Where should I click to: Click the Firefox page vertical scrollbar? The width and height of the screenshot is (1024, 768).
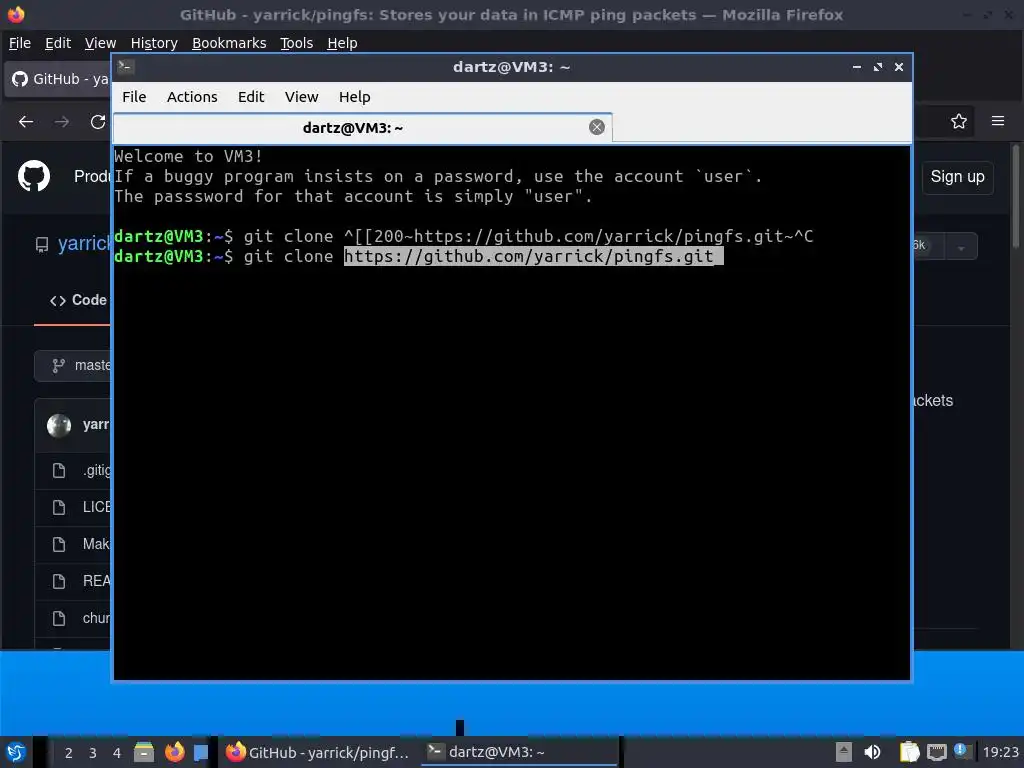pos(1016,196)
